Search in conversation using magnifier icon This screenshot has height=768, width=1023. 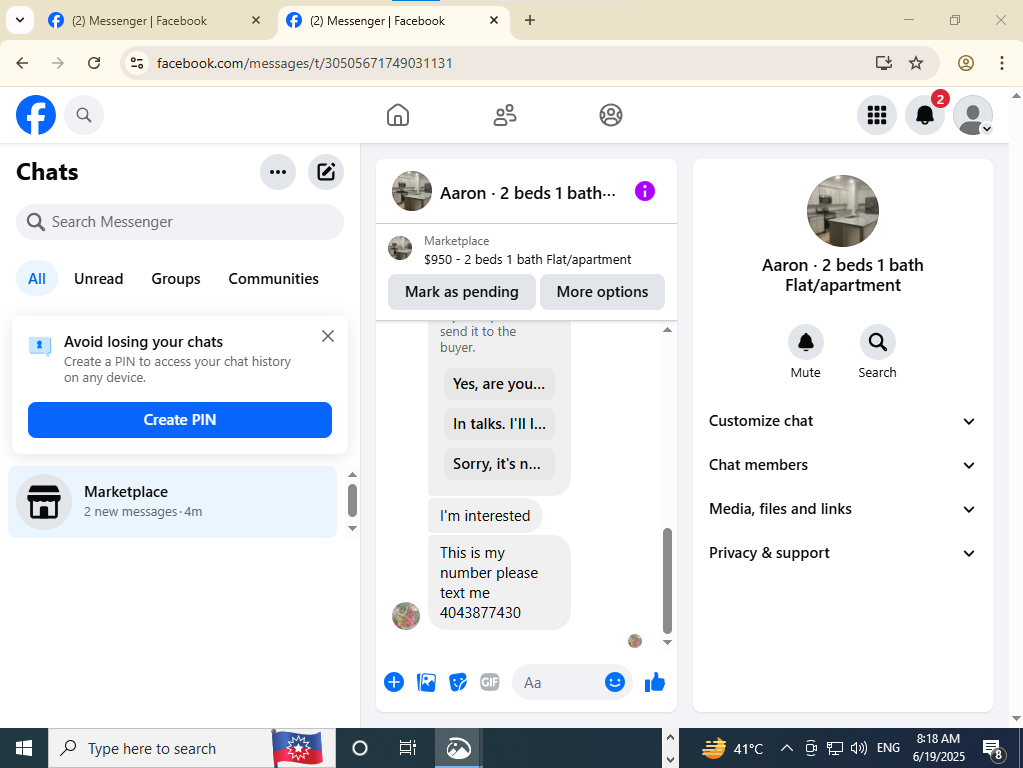878,342
